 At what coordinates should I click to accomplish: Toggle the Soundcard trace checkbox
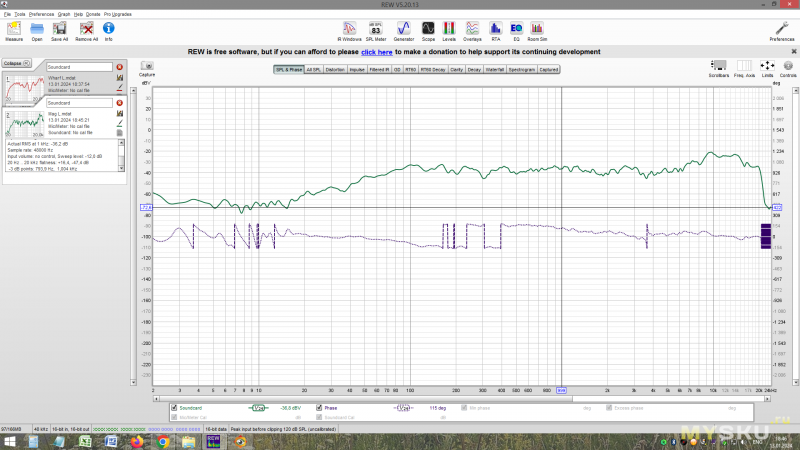[175, 408]
